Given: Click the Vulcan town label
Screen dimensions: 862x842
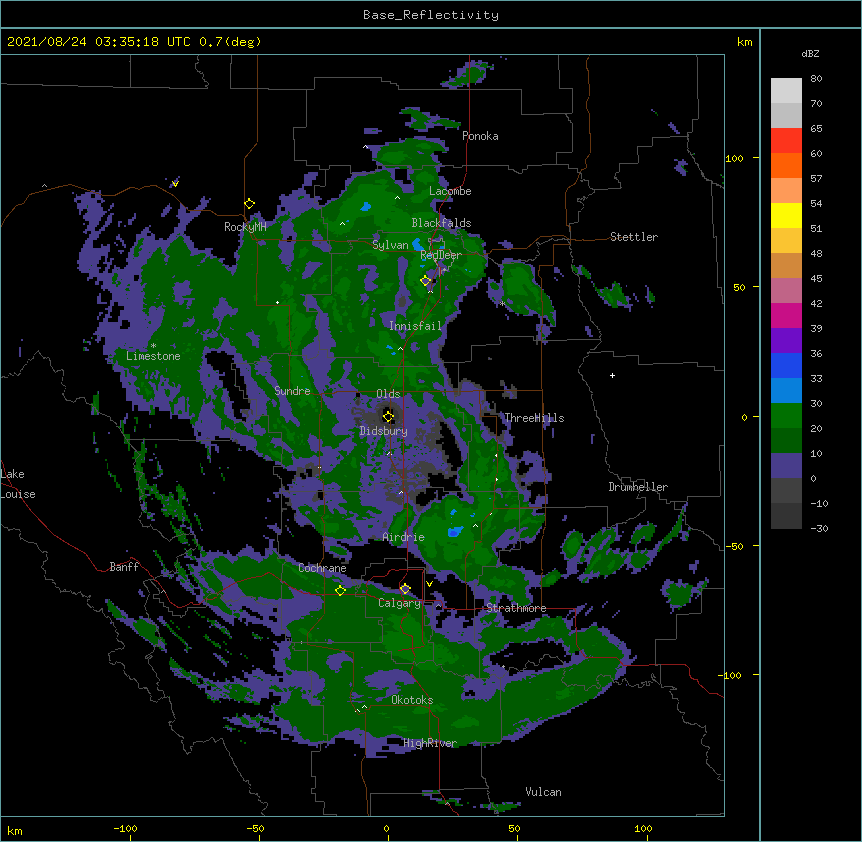Looking at the screenshot, I should click(x=543, y=792).
